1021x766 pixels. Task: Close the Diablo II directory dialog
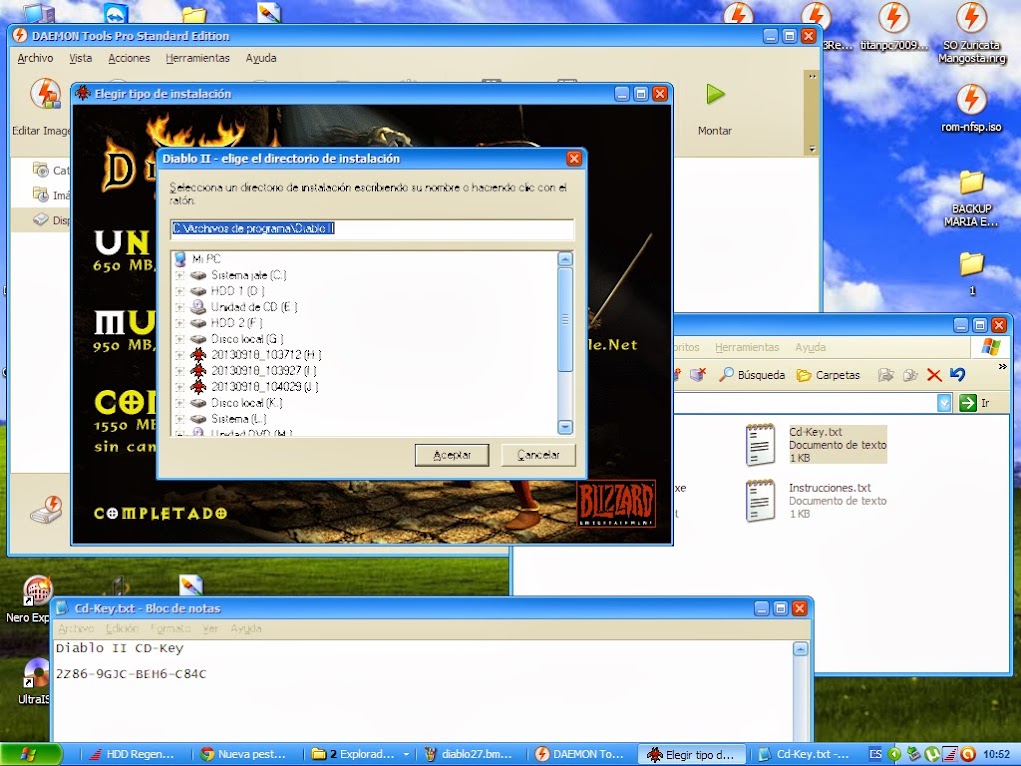[x=574, y=158]
